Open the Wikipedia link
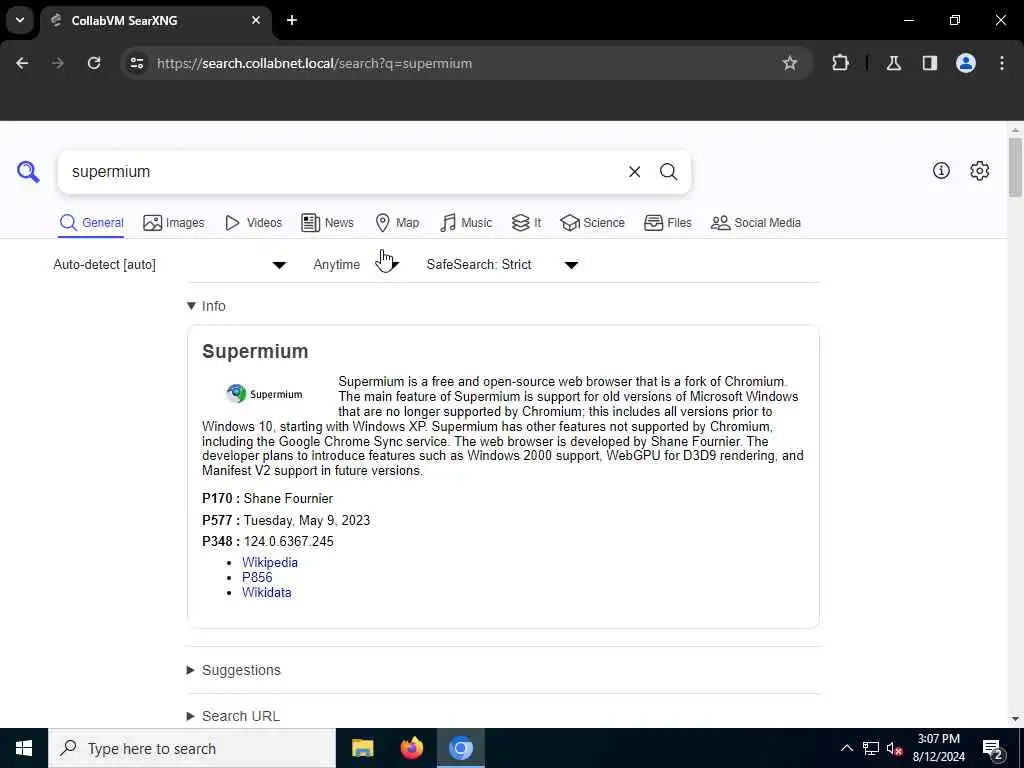 click(x=270, y=562)
